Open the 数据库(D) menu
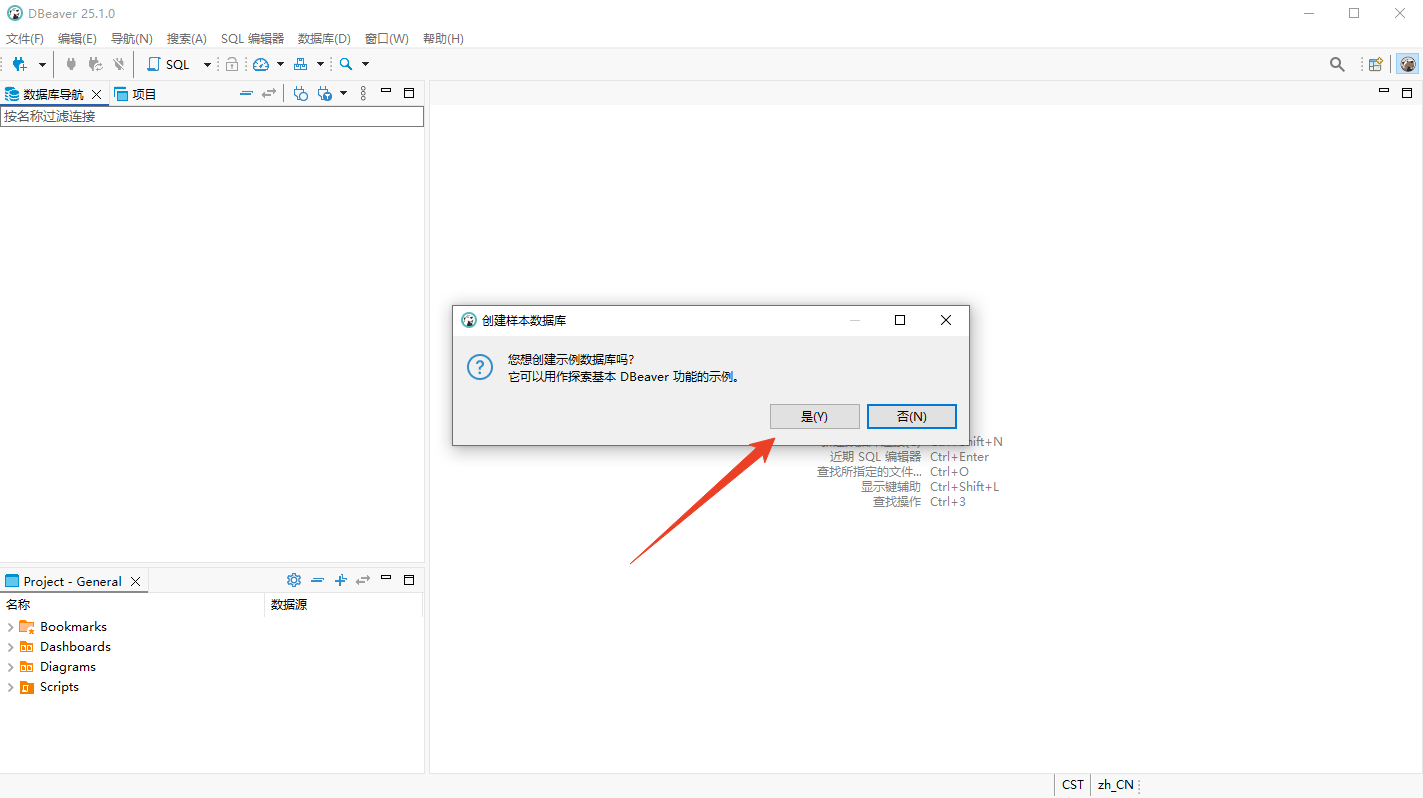This screenshot has width=1423, height=798. coord(324,38)
